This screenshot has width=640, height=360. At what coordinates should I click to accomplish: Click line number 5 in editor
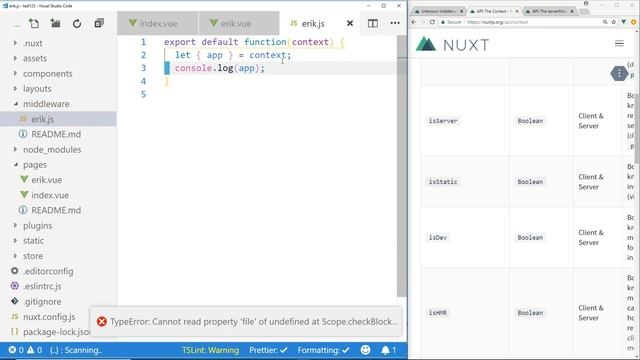[x=143, y=94]
